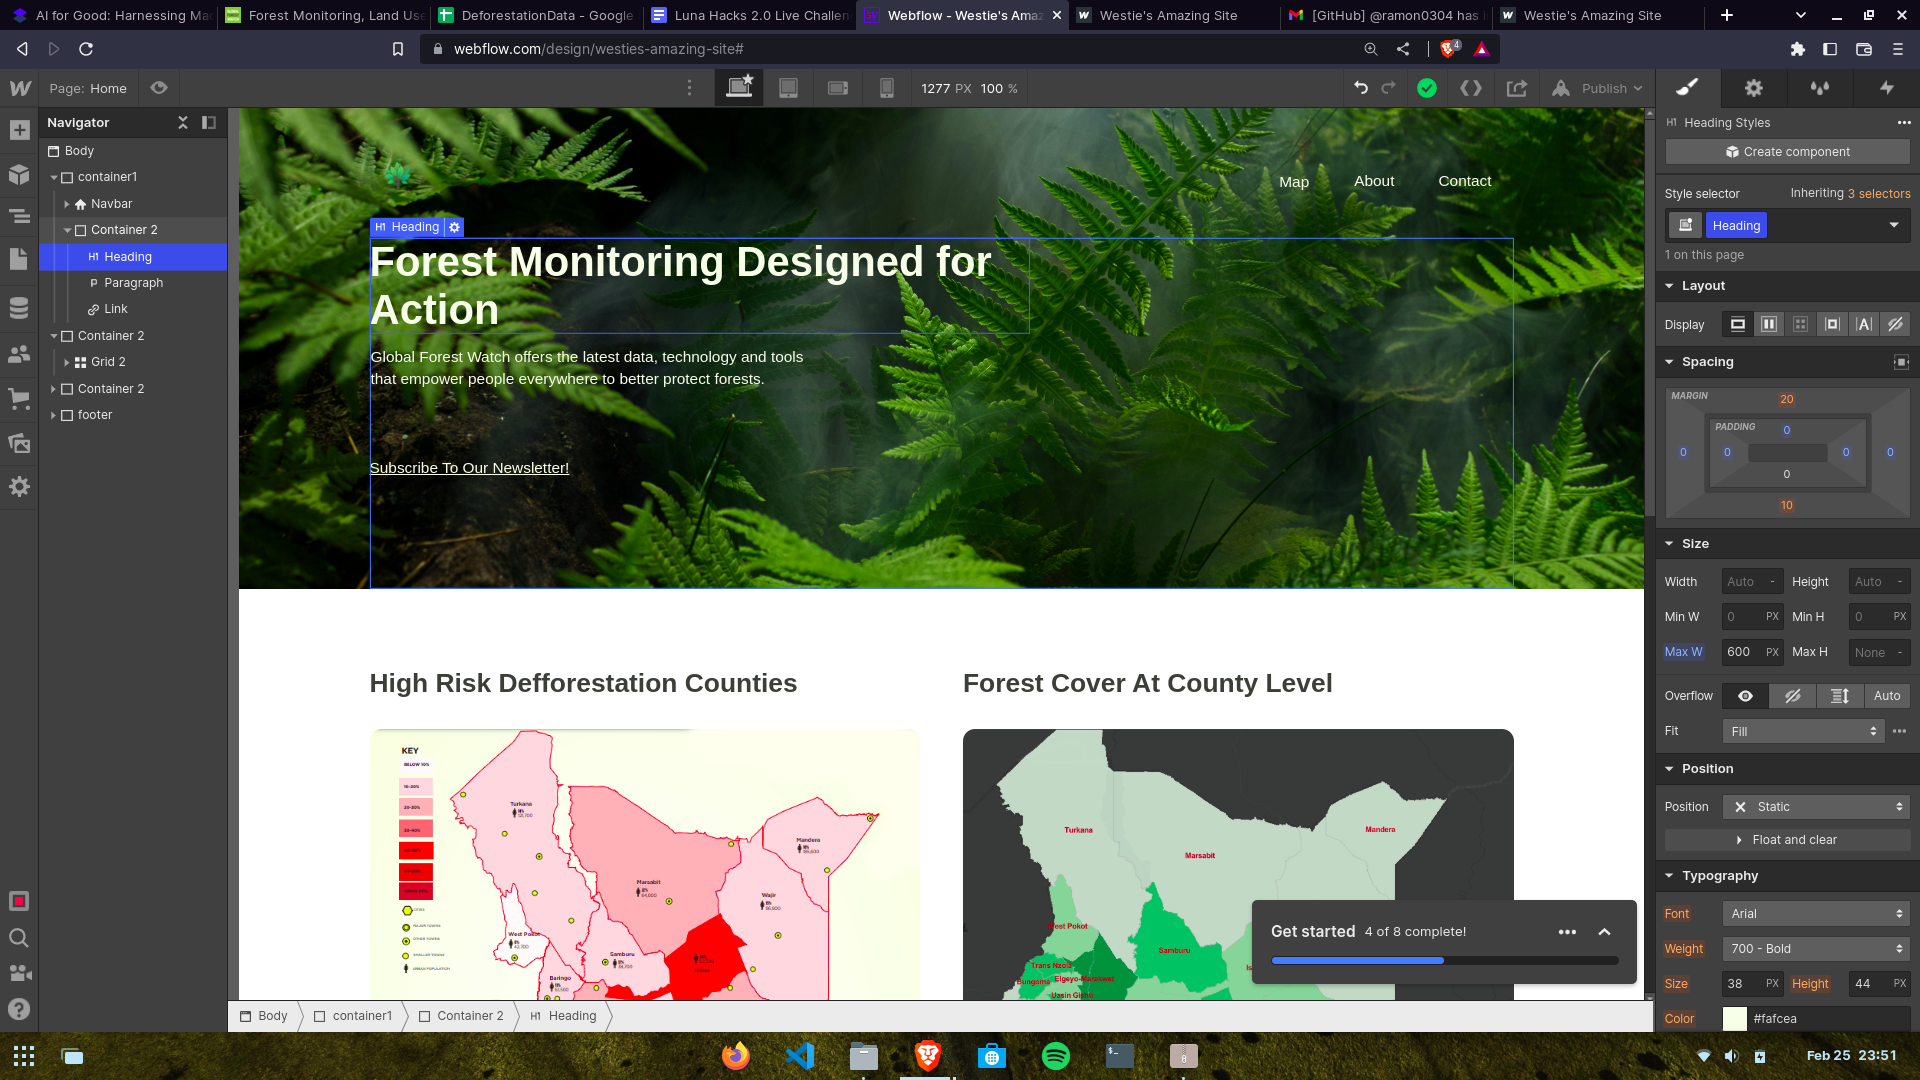This screenshot has width=1920, height=1080.
Task: Open the Element Settings gear tab
Action: tap(1754, 88)
